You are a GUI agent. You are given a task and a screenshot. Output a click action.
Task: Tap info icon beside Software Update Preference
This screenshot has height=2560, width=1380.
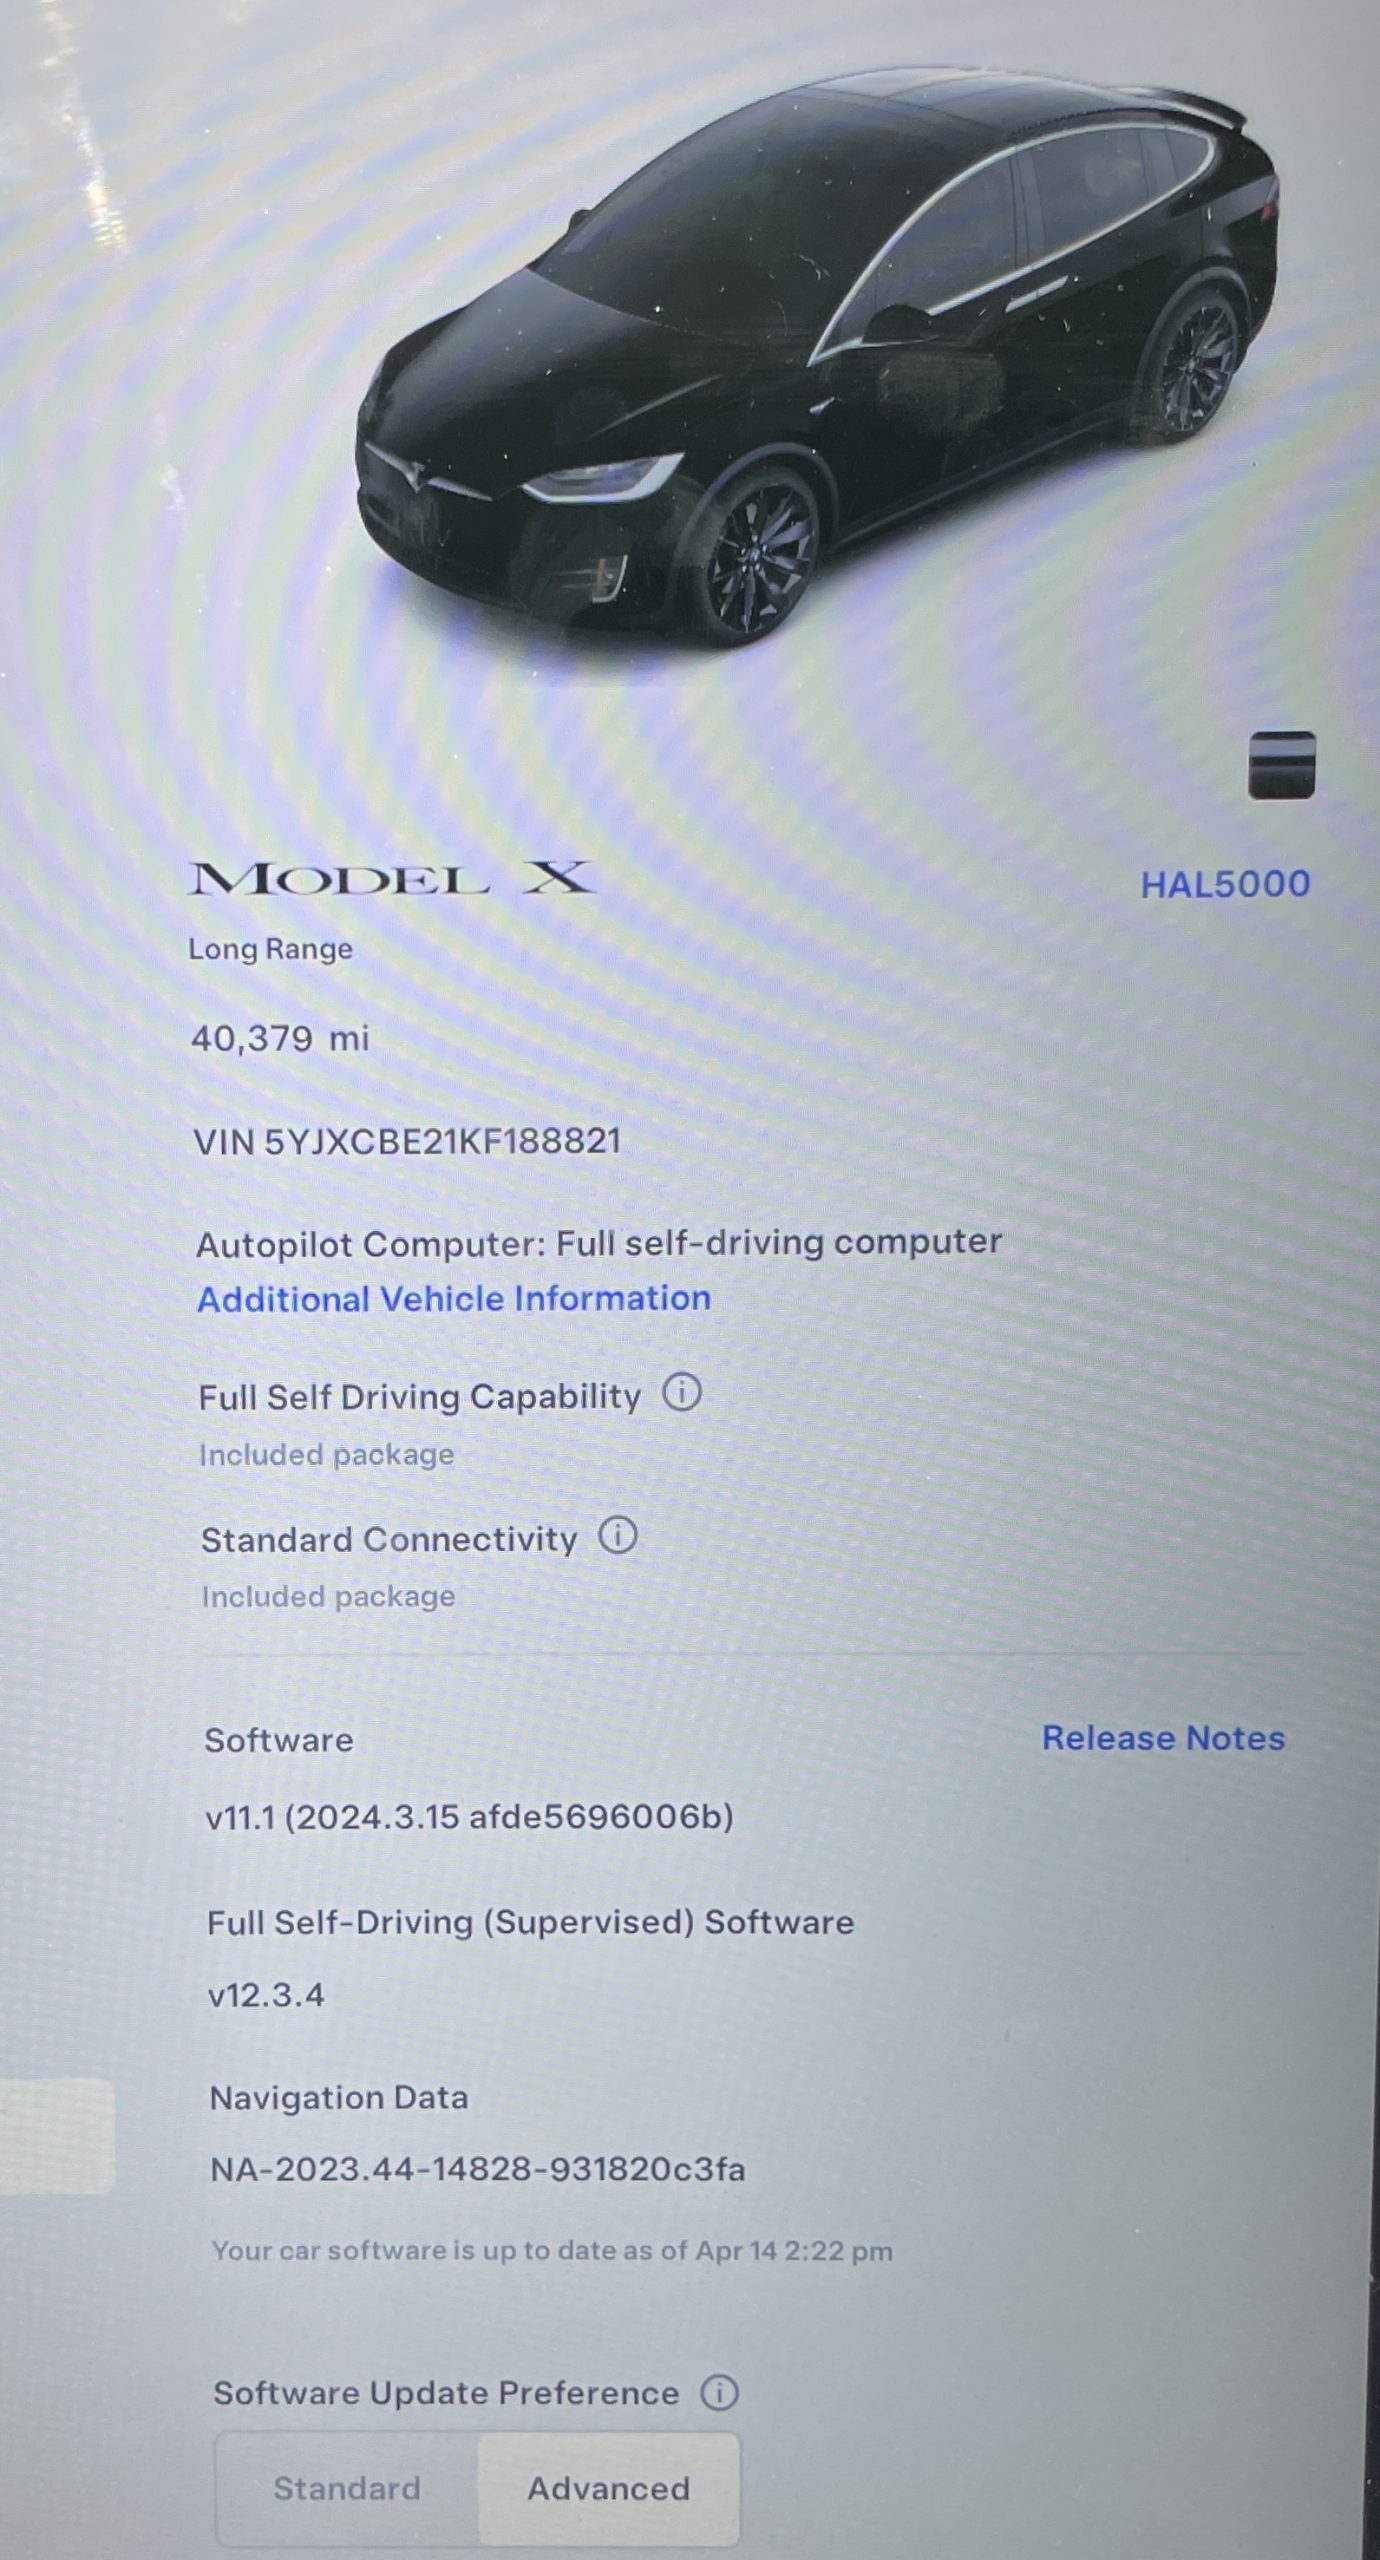(719, 2393)
